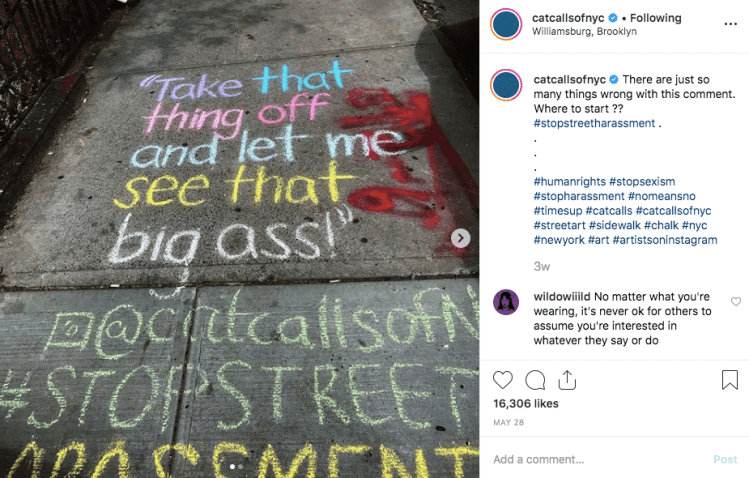View the 16,306 likes list
749x478 pixels.
point(525,404)
